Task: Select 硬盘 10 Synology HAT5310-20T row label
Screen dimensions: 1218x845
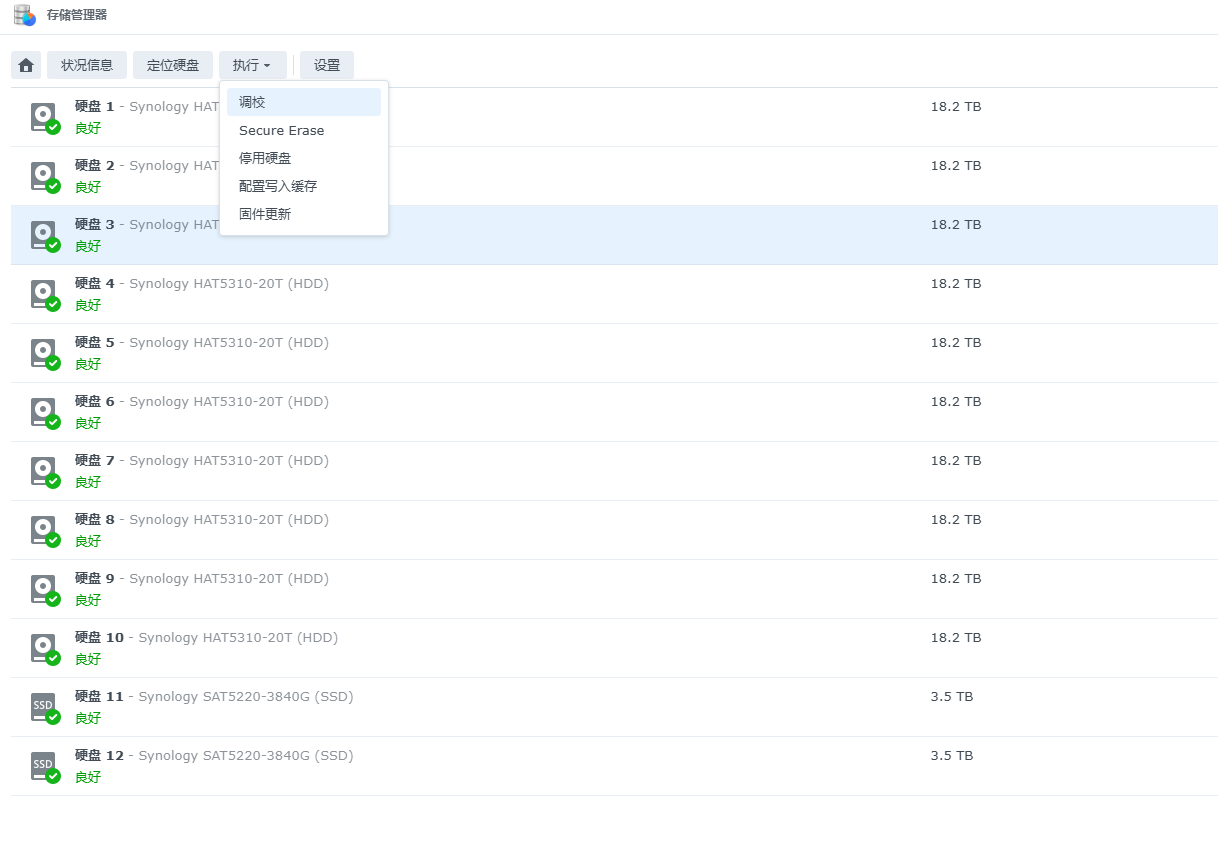Action: click(206, 638)
